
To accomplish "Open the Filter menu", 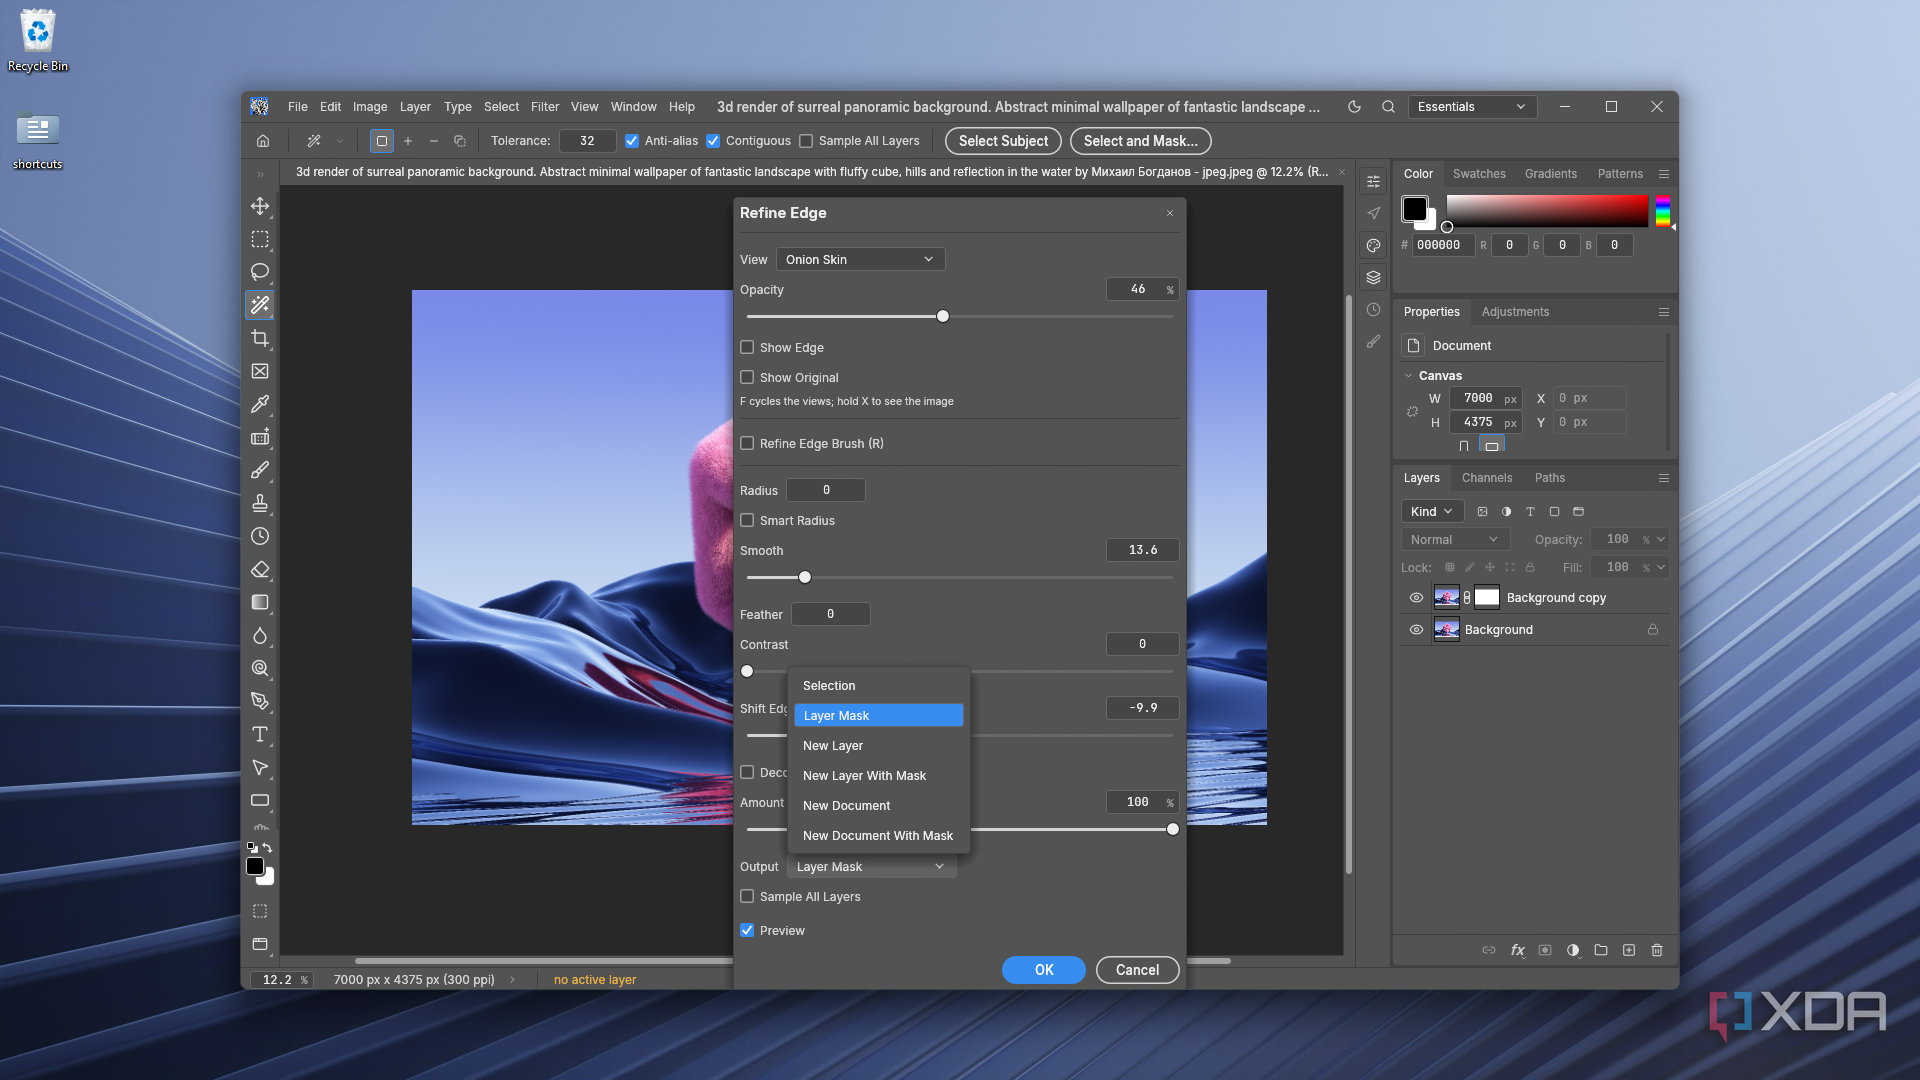I will (x=545, y=107).
